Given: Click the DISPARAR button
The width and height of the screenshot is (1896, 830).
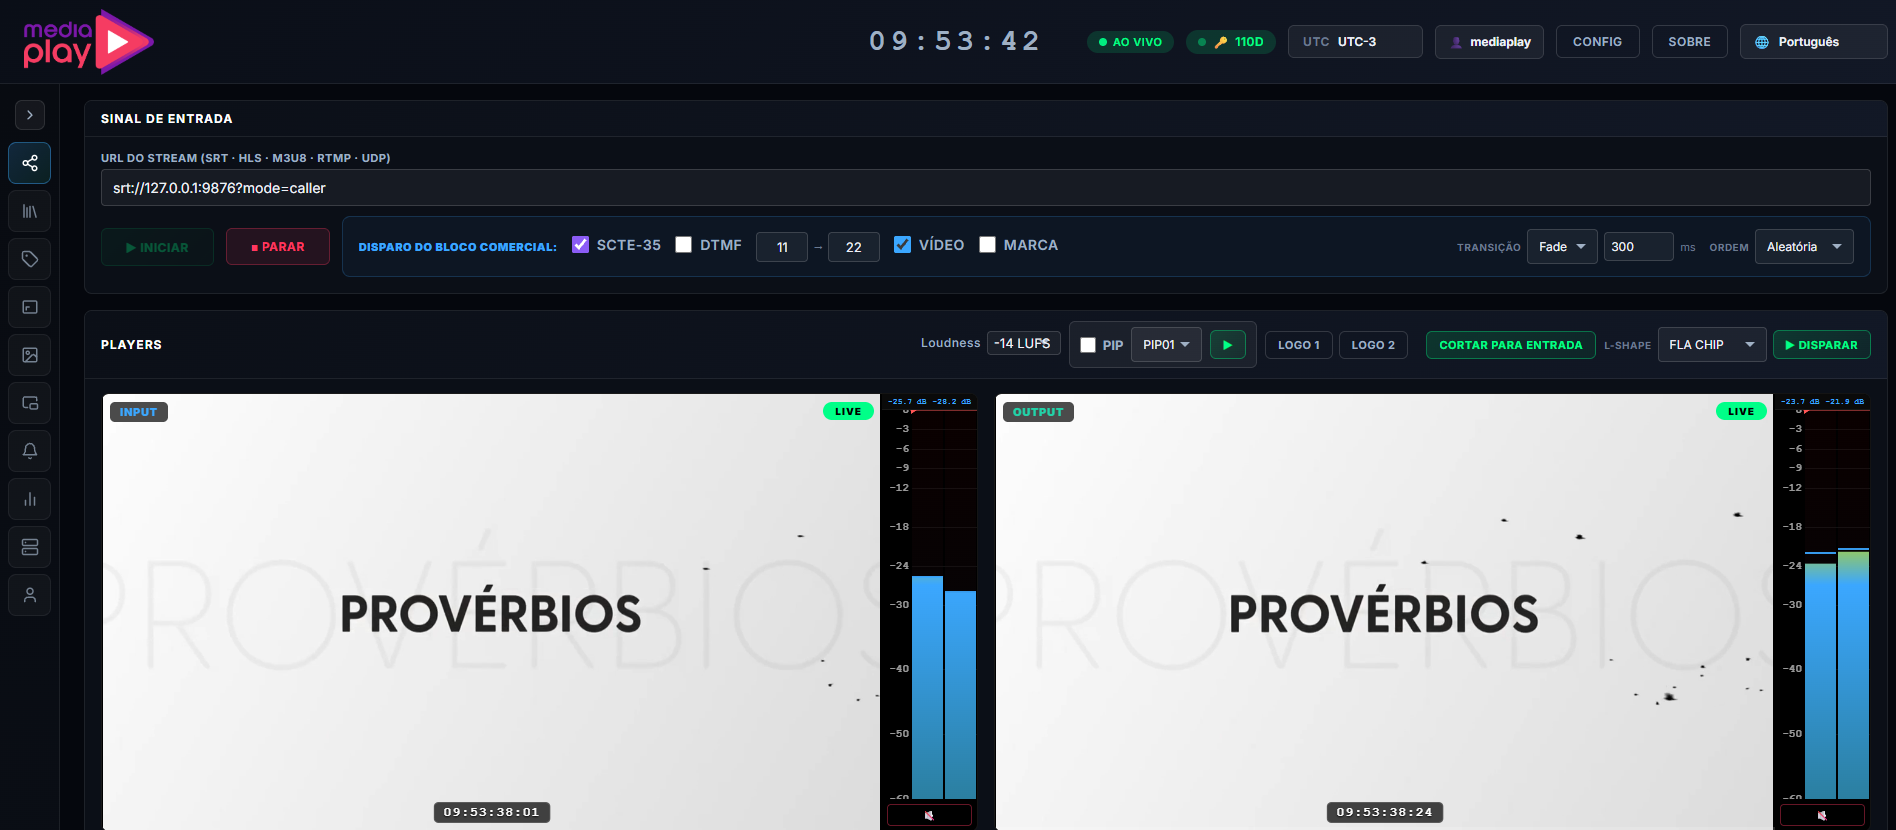Looking at the screenshot, I should pyautogui.click(x=1821, y=345).
